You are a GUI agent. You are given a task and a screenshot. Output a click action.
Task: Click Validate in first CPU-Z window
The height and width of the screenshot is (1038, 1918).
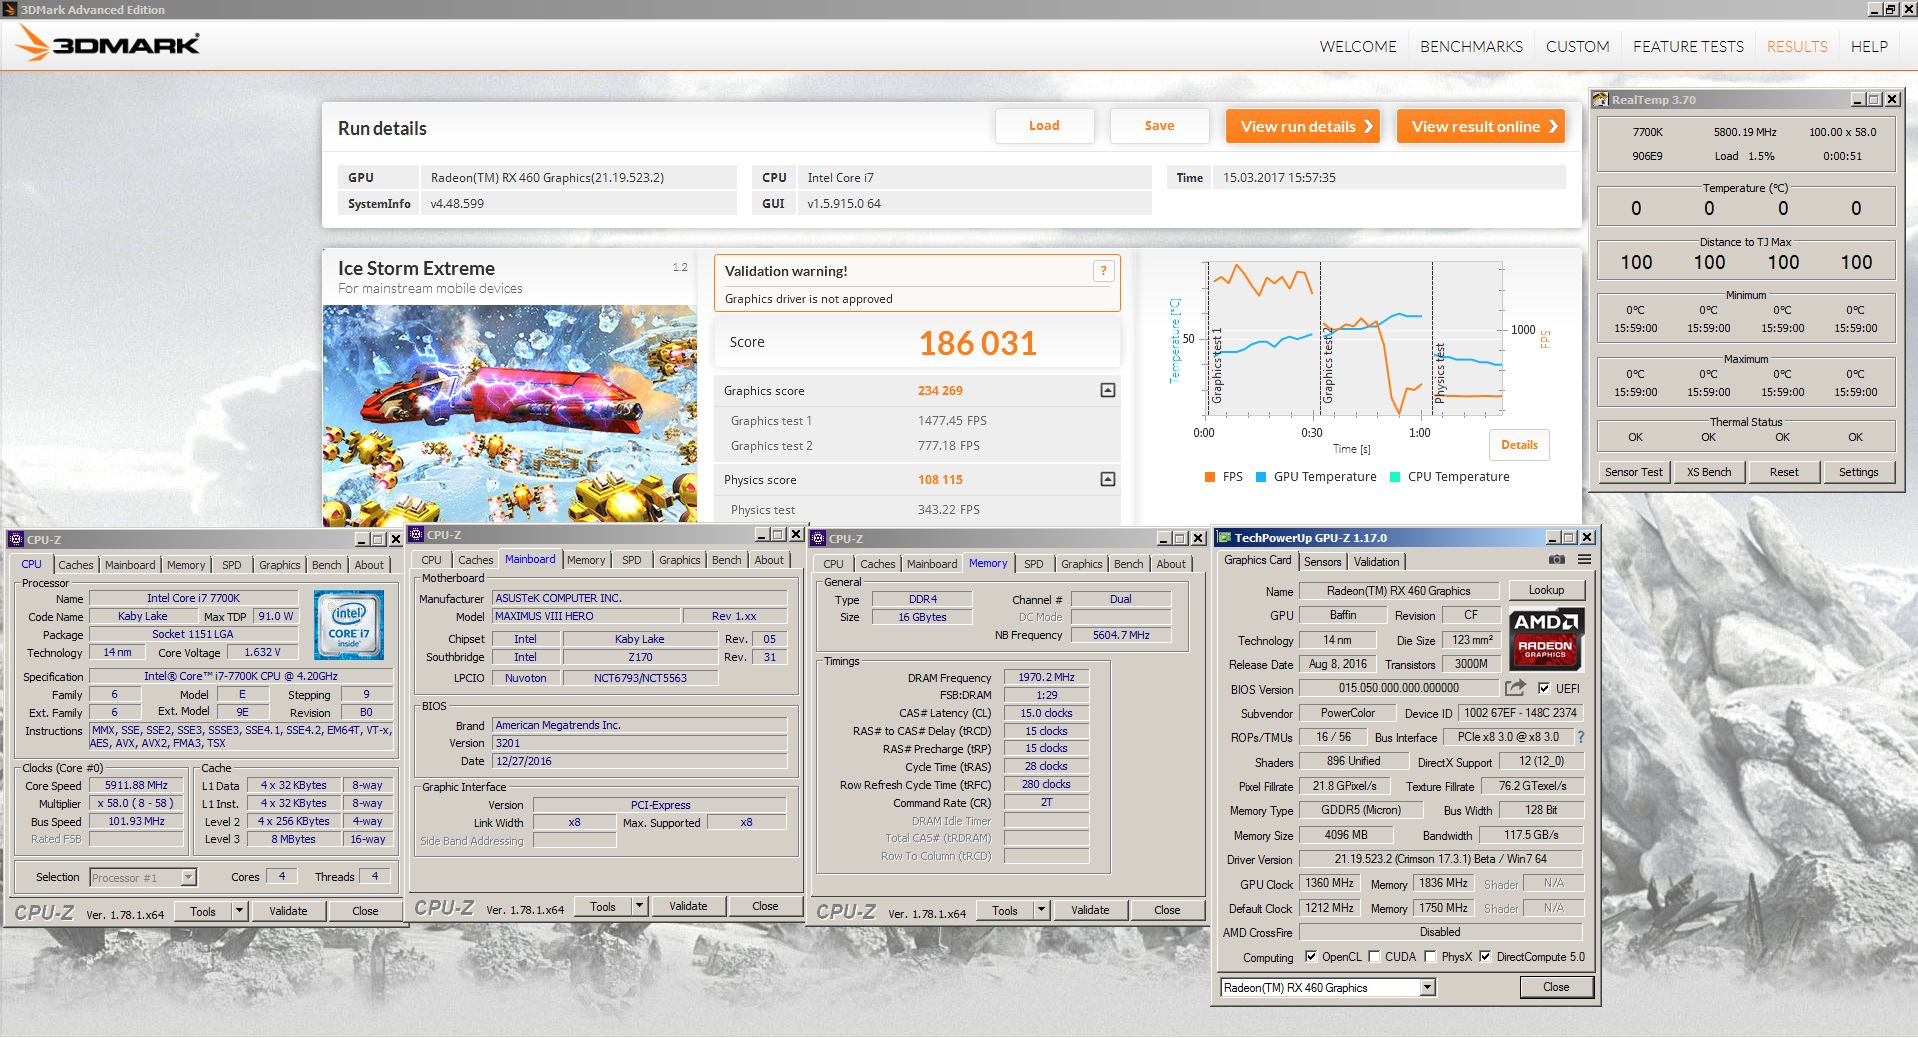[x=288, y=911]
